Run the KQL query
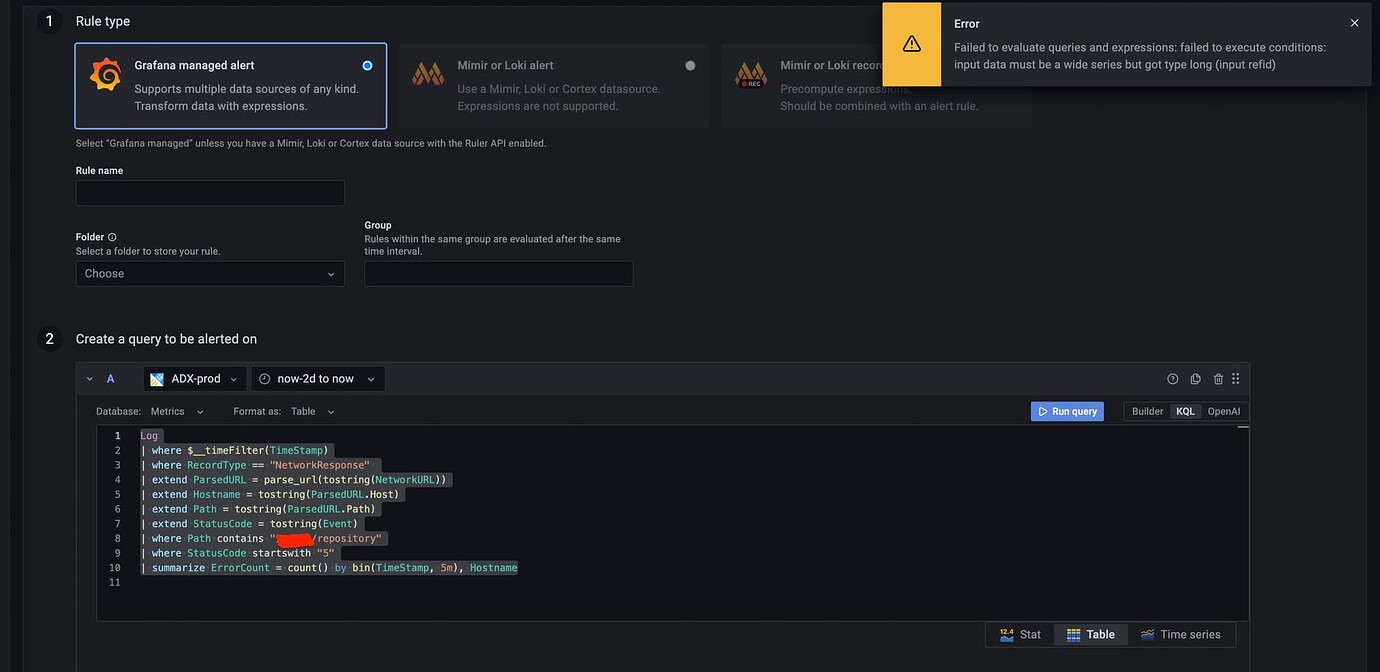The image size is (1380, 672). 1067,411
